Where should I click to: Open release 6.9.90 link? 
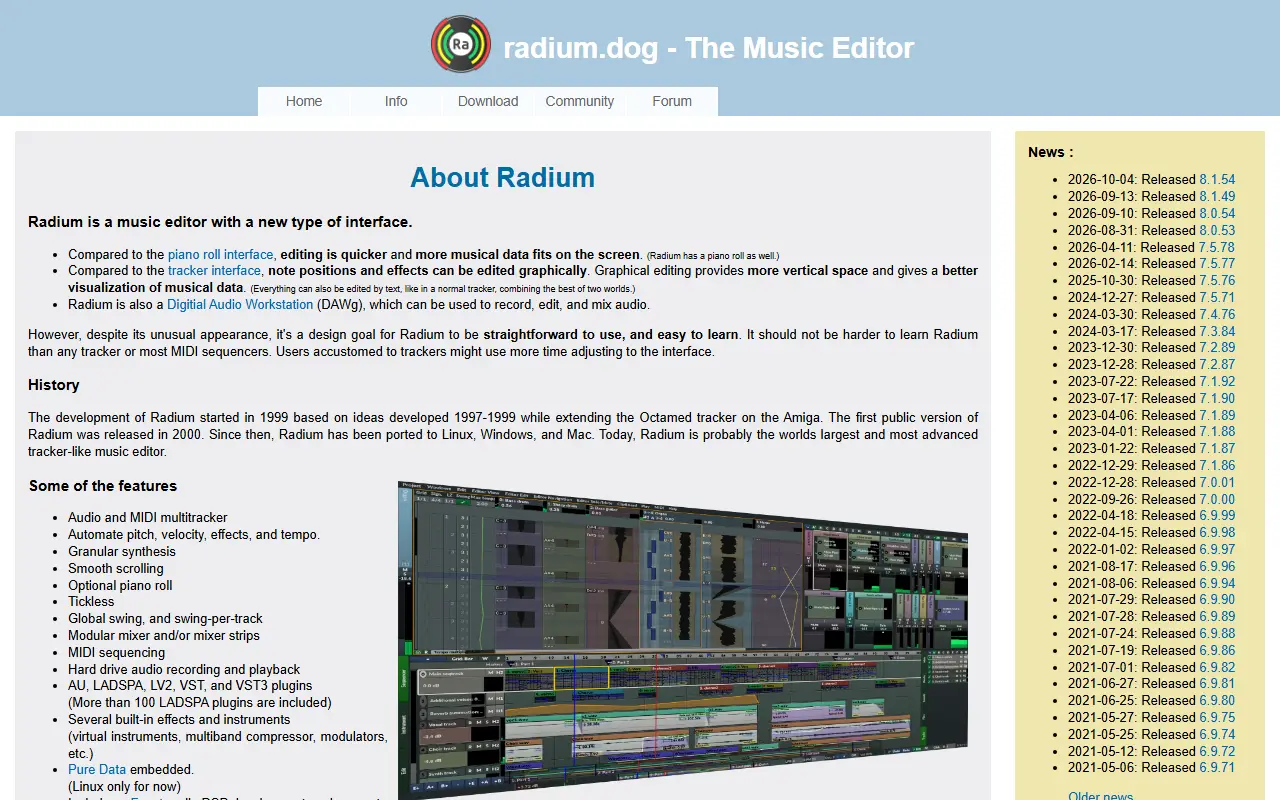coord(1217,600)
